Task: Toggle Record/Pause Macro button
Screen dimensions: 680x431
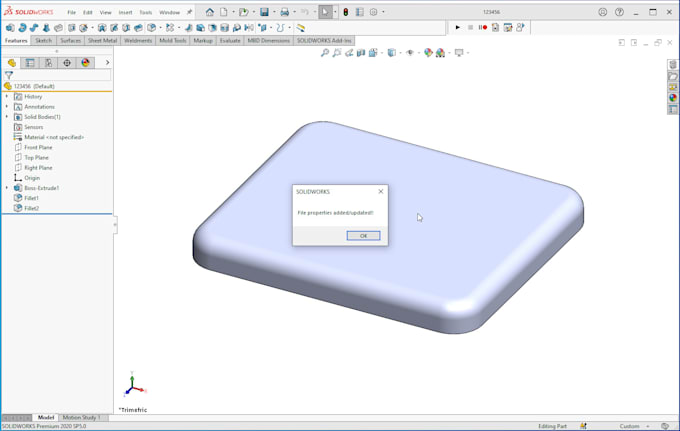Action: (x=483, y=27)
